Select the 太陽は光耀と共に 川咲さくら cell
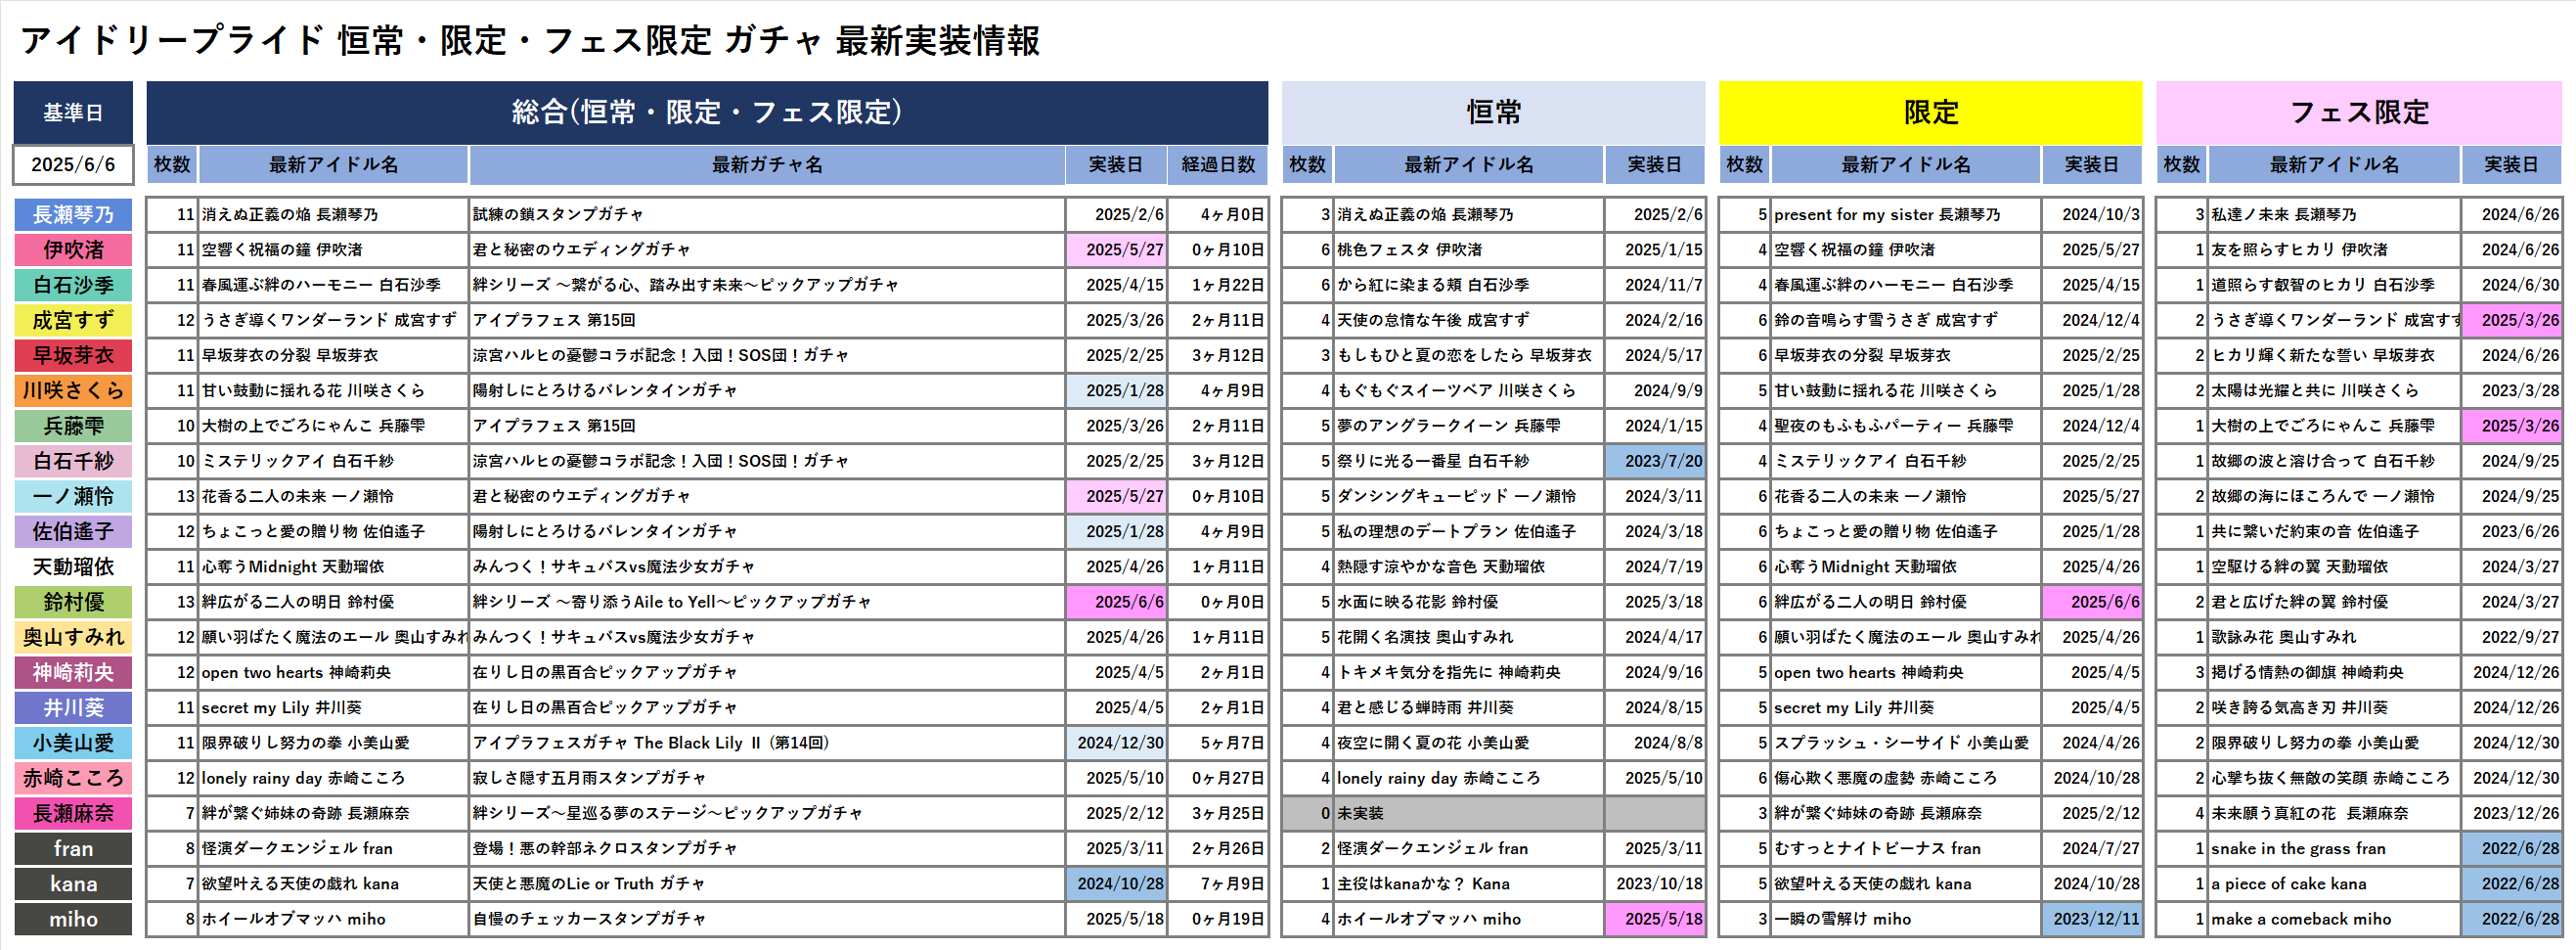The image size is (2576, 950). (2333, 391)
